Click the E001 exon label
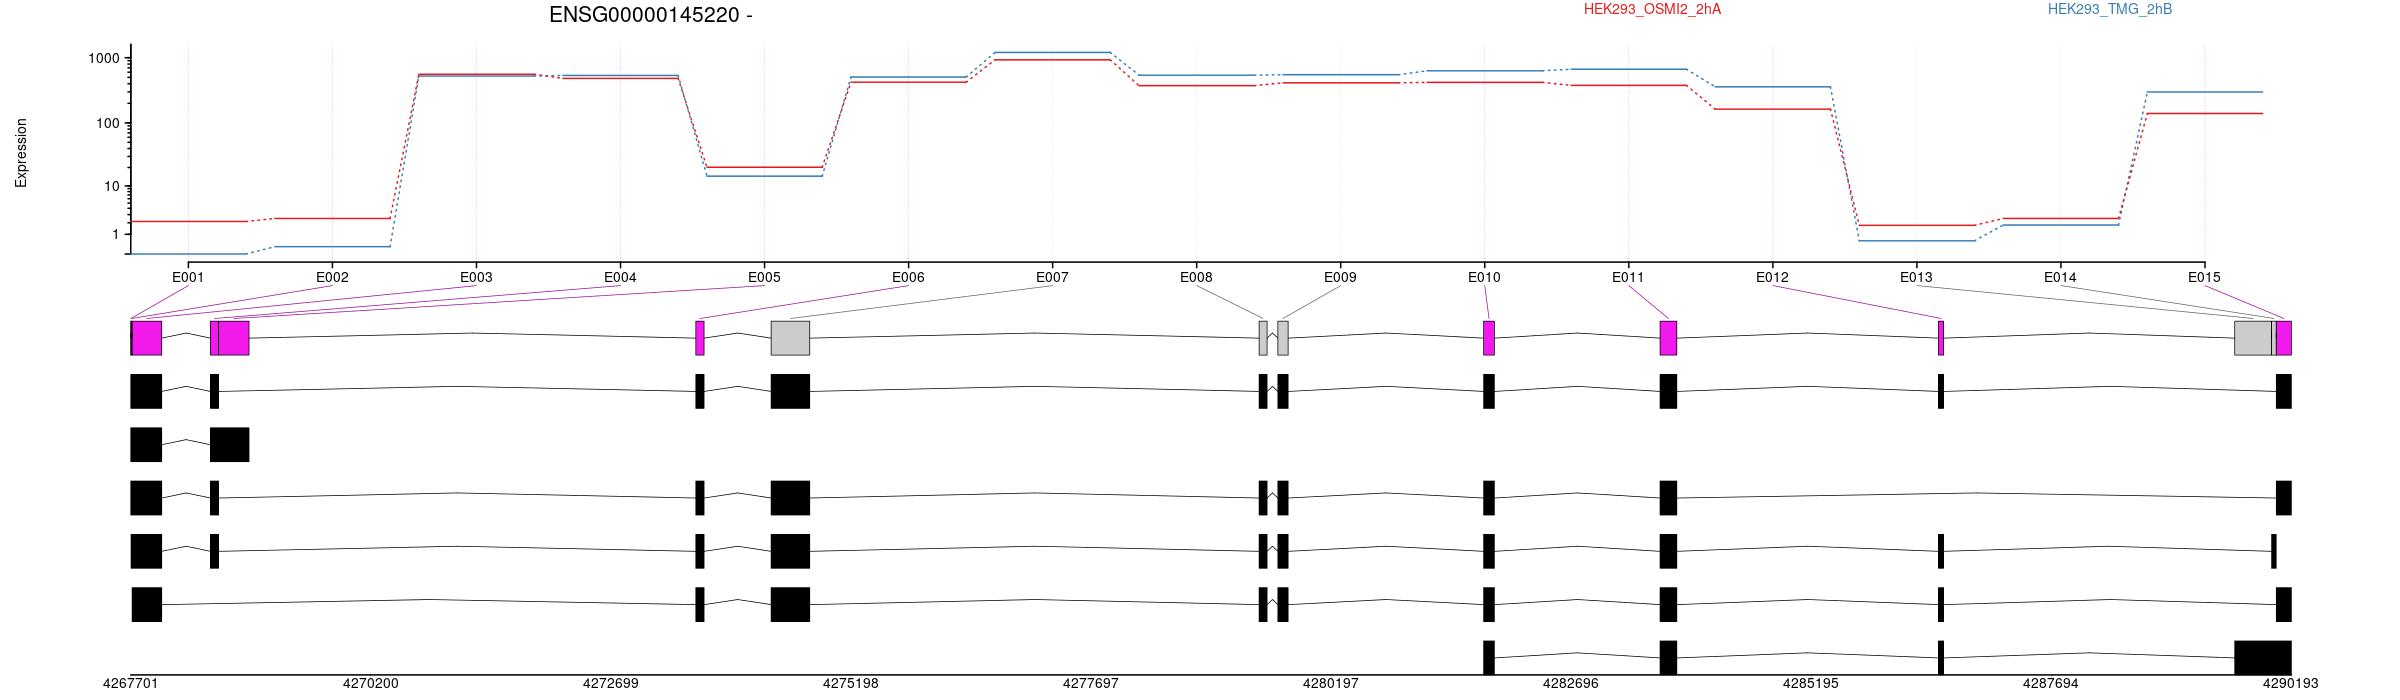 coord(188,277)
